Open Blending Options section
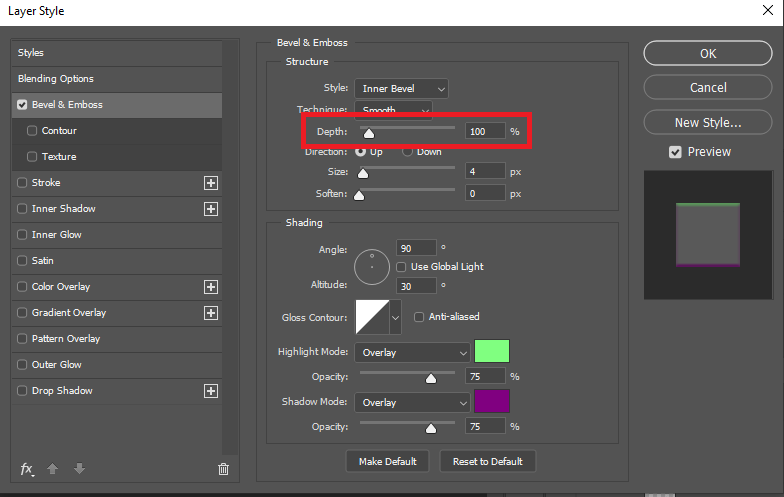This screenshot has width=784, height=497. (x=117, y=78)
